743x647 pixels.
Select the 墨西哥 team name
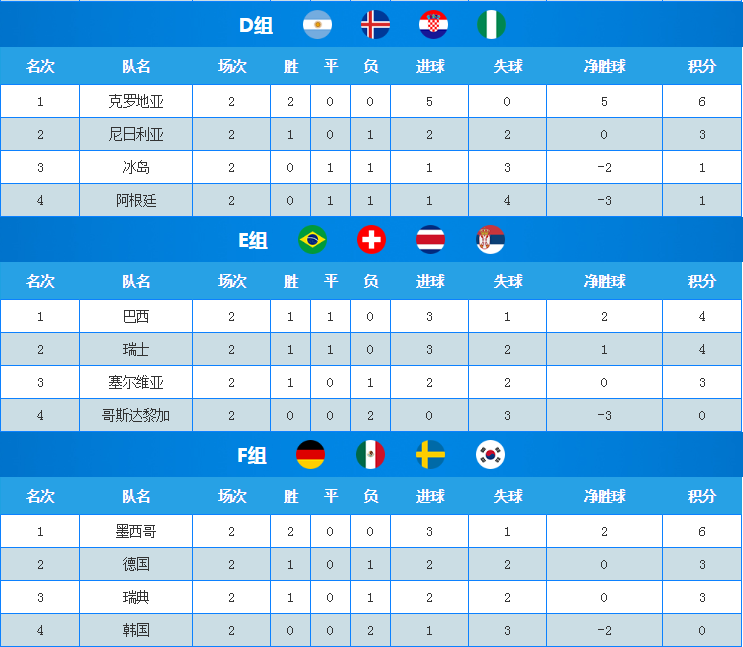[x=136, y=531]
